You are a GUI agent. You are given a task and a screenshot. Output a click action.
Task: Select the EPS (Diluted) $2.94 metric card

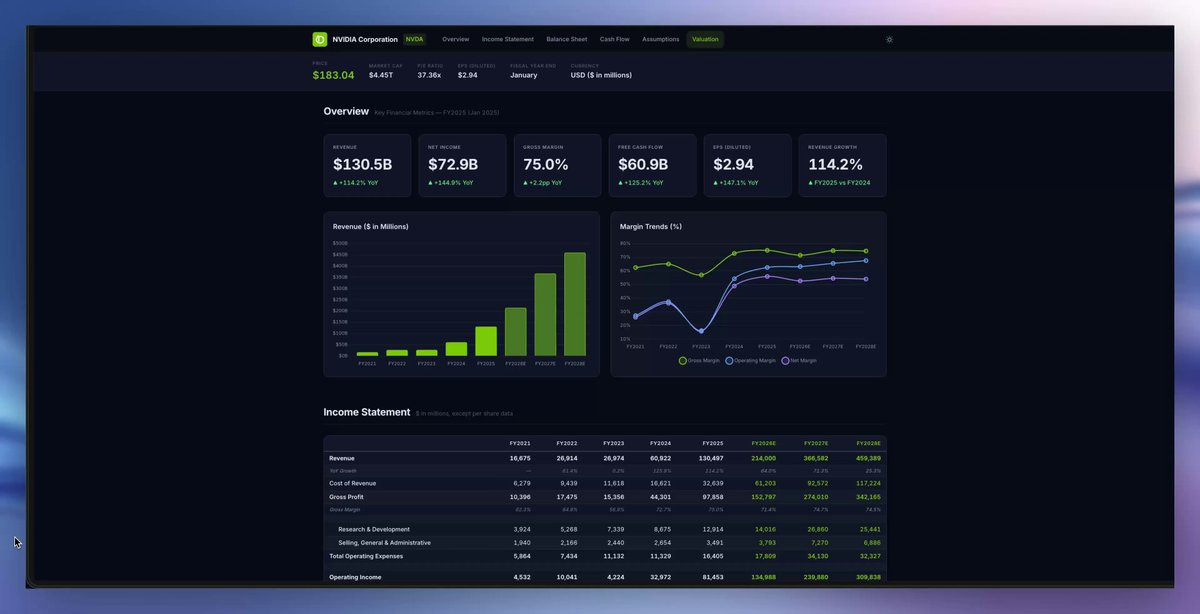coord(747,165)
